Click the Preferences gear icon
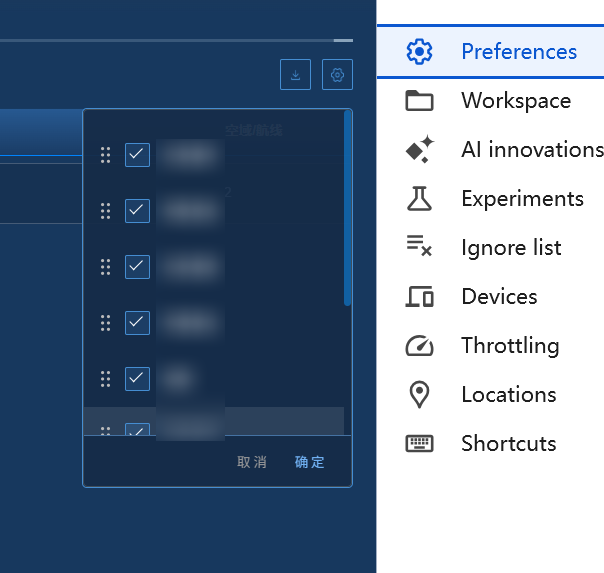The image size is (604, 573). pos(419,52)
